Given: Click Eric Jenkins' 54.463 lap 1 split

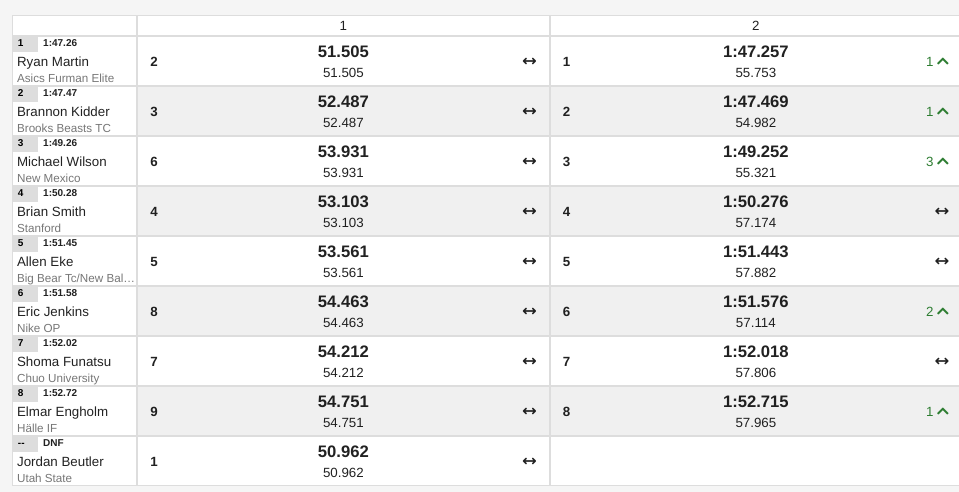Looking at the screenshot, I should [343, 302].
